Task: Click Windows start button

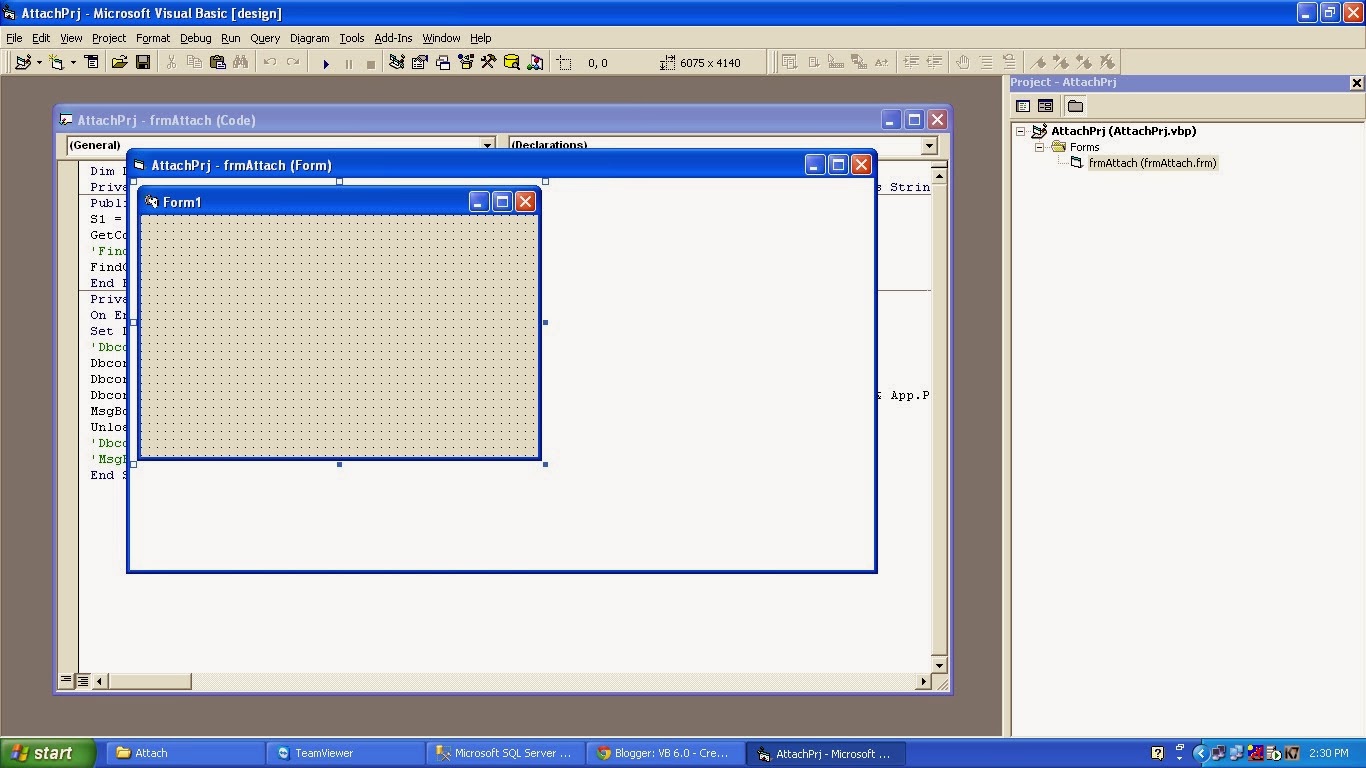Action: point(48,753)
